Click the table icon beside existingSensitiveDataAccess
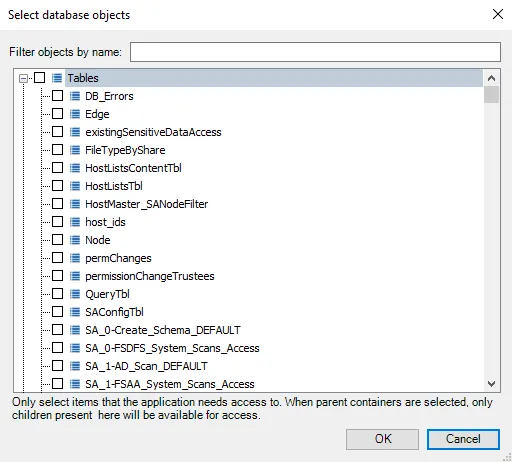 click(x=75, y=132)
